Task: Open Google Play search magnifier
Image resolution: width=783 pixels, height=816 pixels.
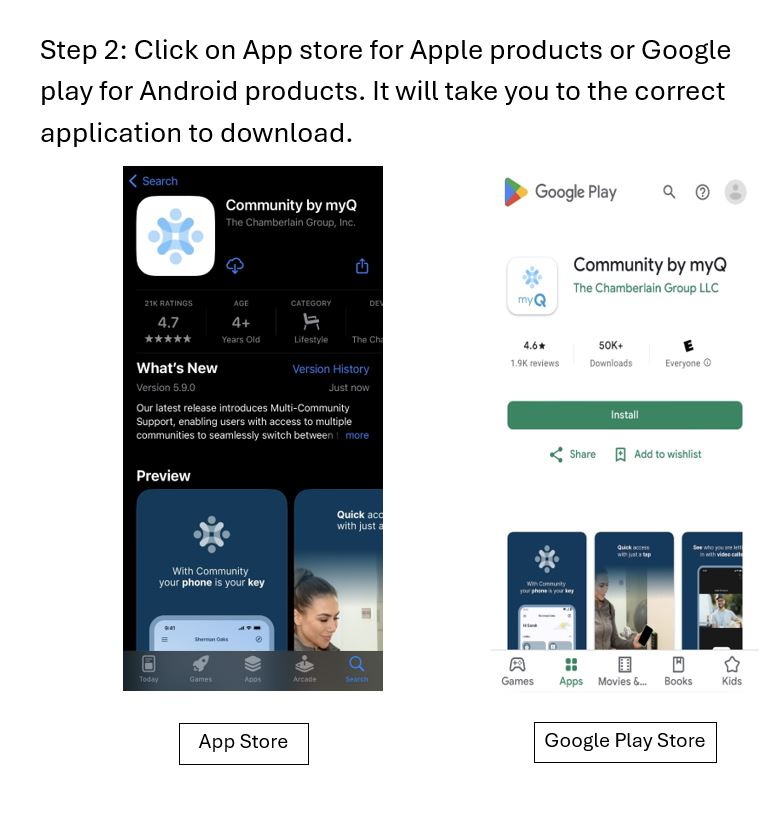Action: (669, 192)
